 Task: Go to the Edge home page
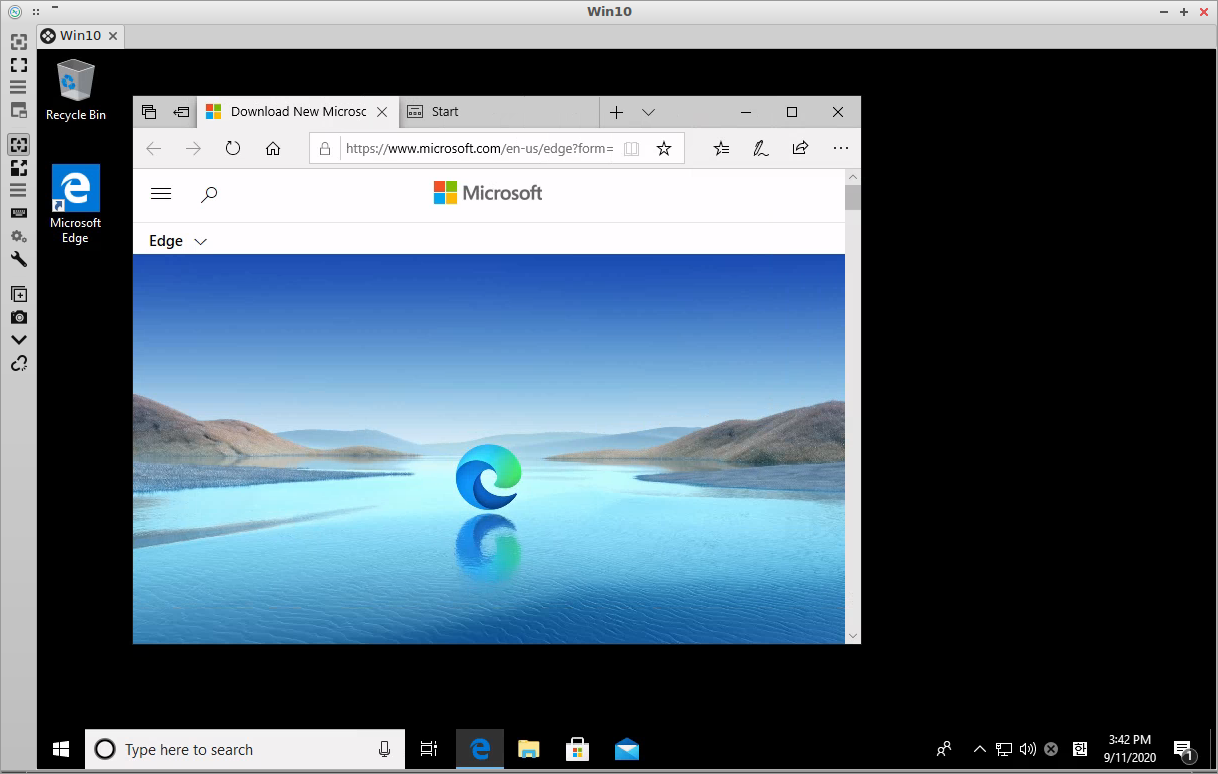[x=273, y=148]
